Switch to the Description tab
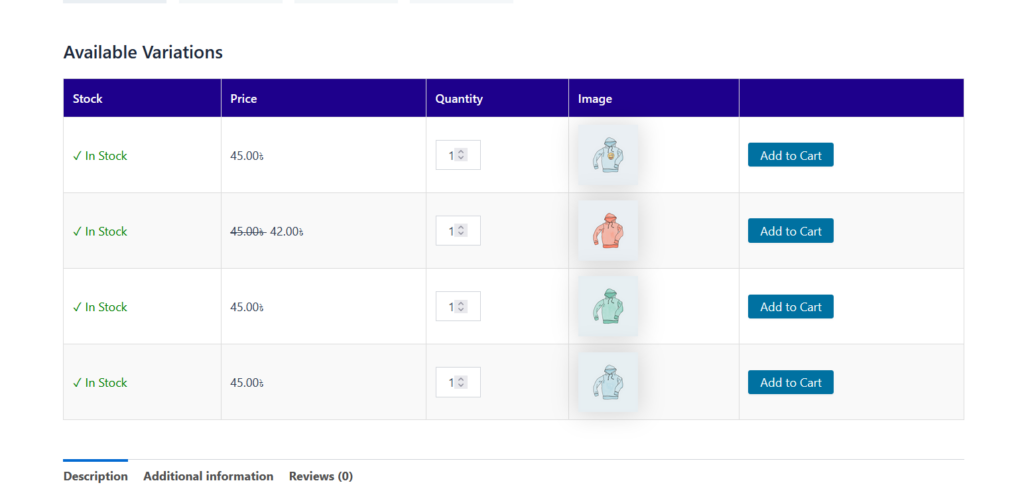The height and width of the screenshot is (485, 1024). click(95, 476)
